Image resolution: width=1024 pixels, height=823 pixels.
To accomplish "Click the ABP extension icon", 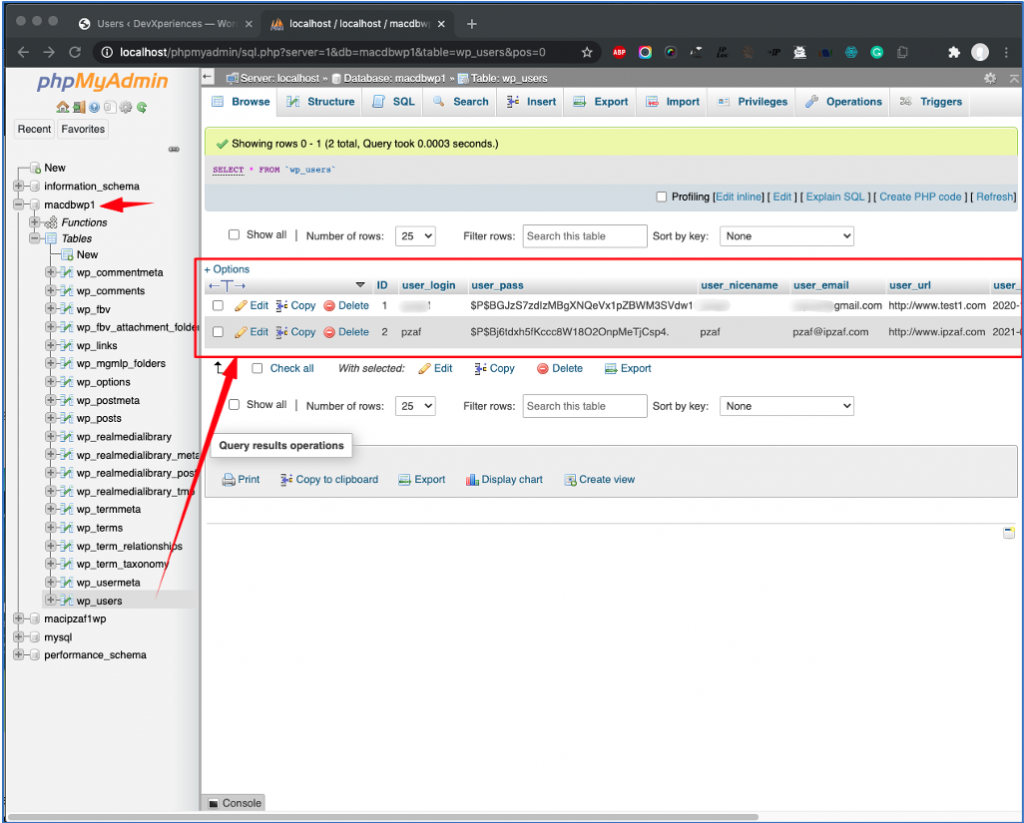I will 619,52.
